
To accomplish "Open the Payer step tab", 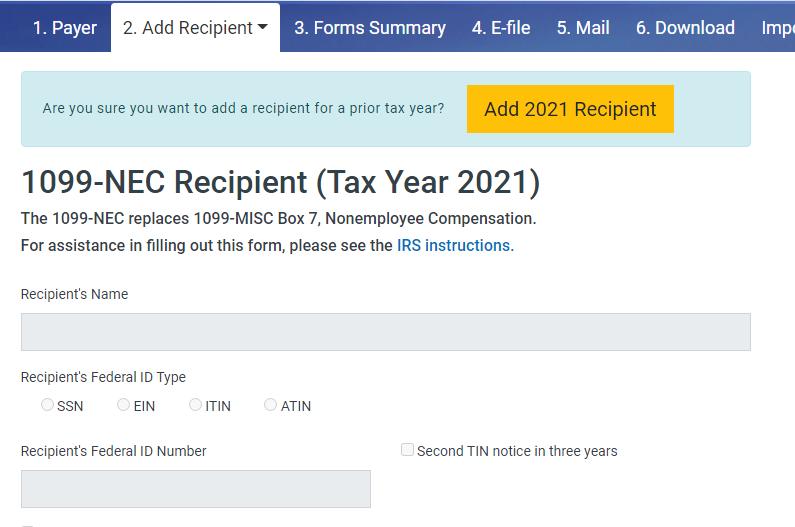I will click(65, 28).
